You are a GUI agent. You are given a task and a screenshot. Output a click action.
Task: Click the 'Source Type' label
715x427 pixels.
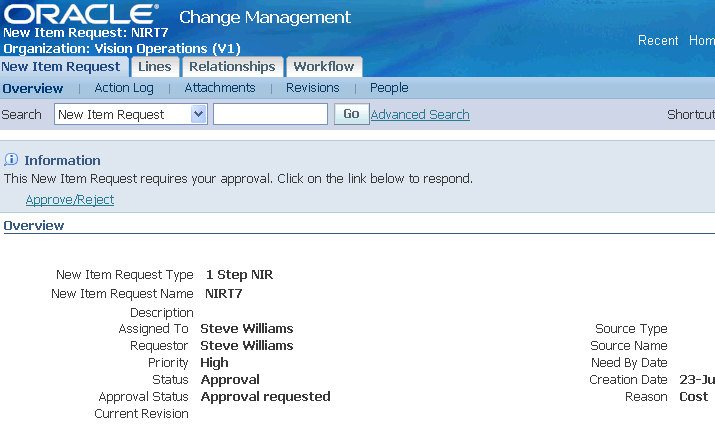pos(631,329)
